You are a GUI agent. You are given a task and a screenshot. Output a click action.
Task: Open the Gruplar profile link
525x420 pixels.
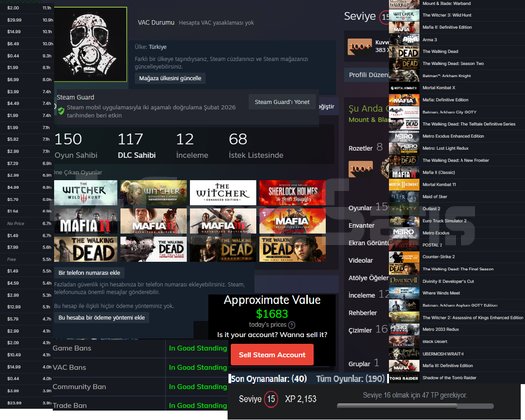tap(359, 364)
